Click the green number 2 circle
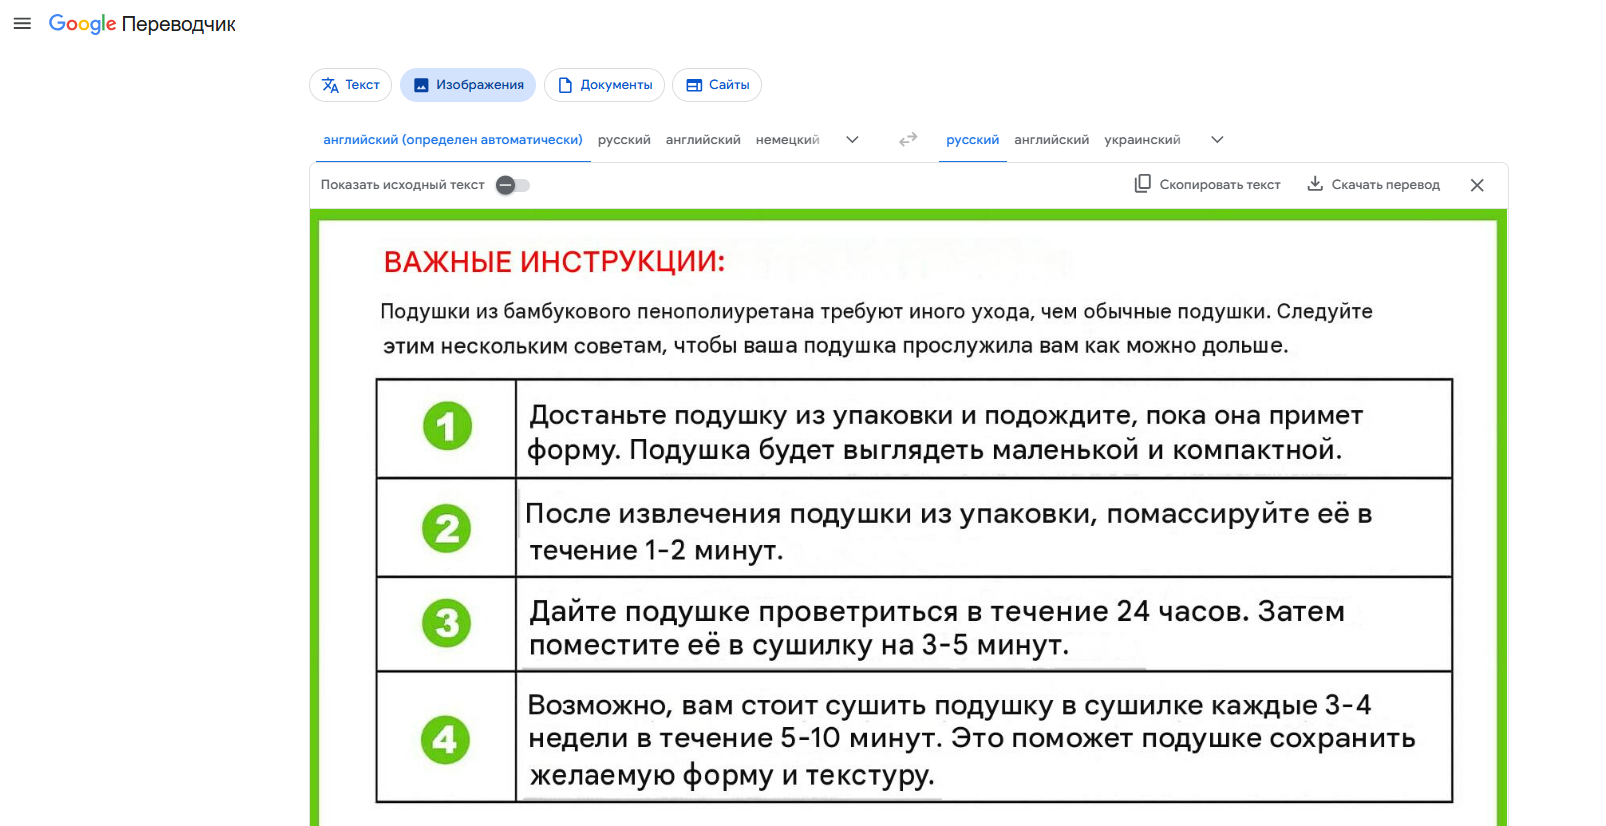This screenshot has width=1606, height=826. (447, 528)
